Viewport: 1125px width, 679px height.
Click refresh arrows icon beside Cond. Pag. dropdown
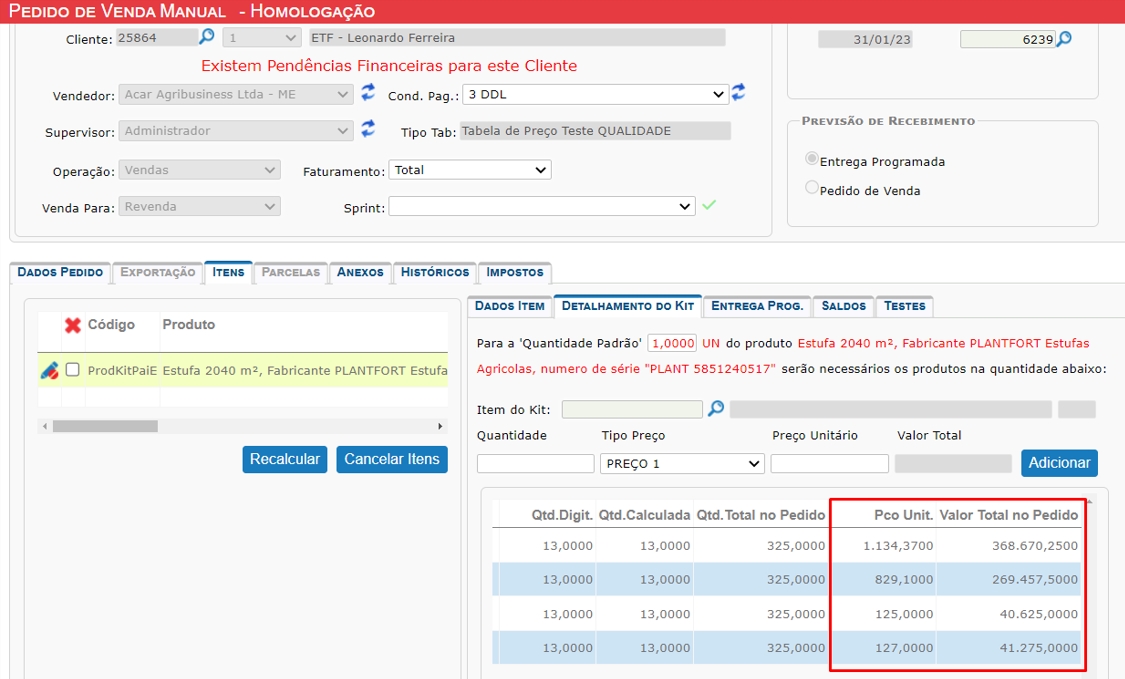pyautogui.click(x=738, y=92)
